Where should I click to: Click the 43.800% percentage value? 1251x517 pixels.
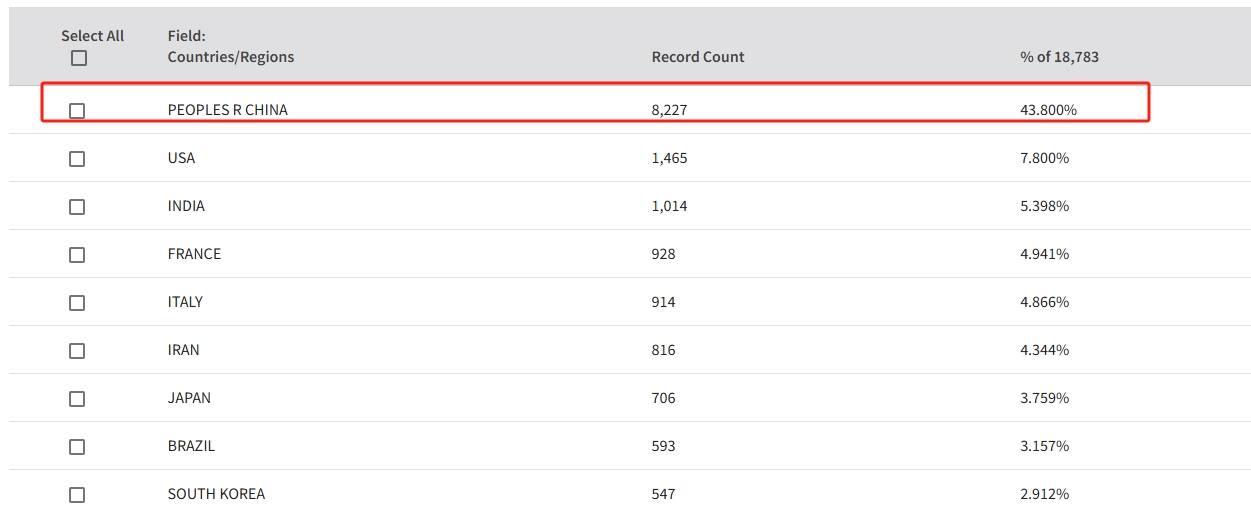(x=1048, y=110)
